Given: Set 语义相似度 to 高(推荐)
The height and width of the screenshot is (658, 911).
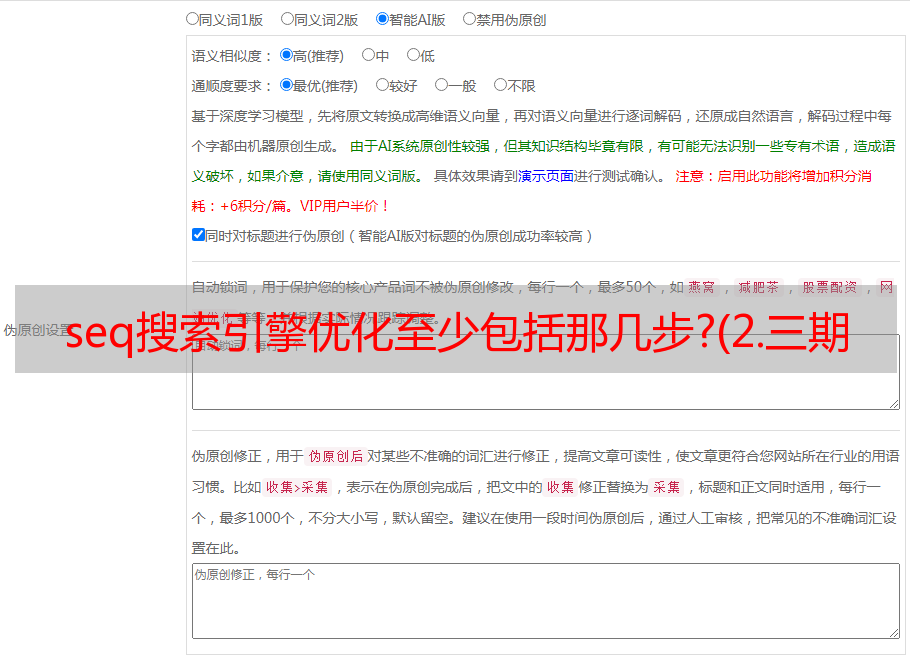Looking at the screenshot, I should (286, 55).
